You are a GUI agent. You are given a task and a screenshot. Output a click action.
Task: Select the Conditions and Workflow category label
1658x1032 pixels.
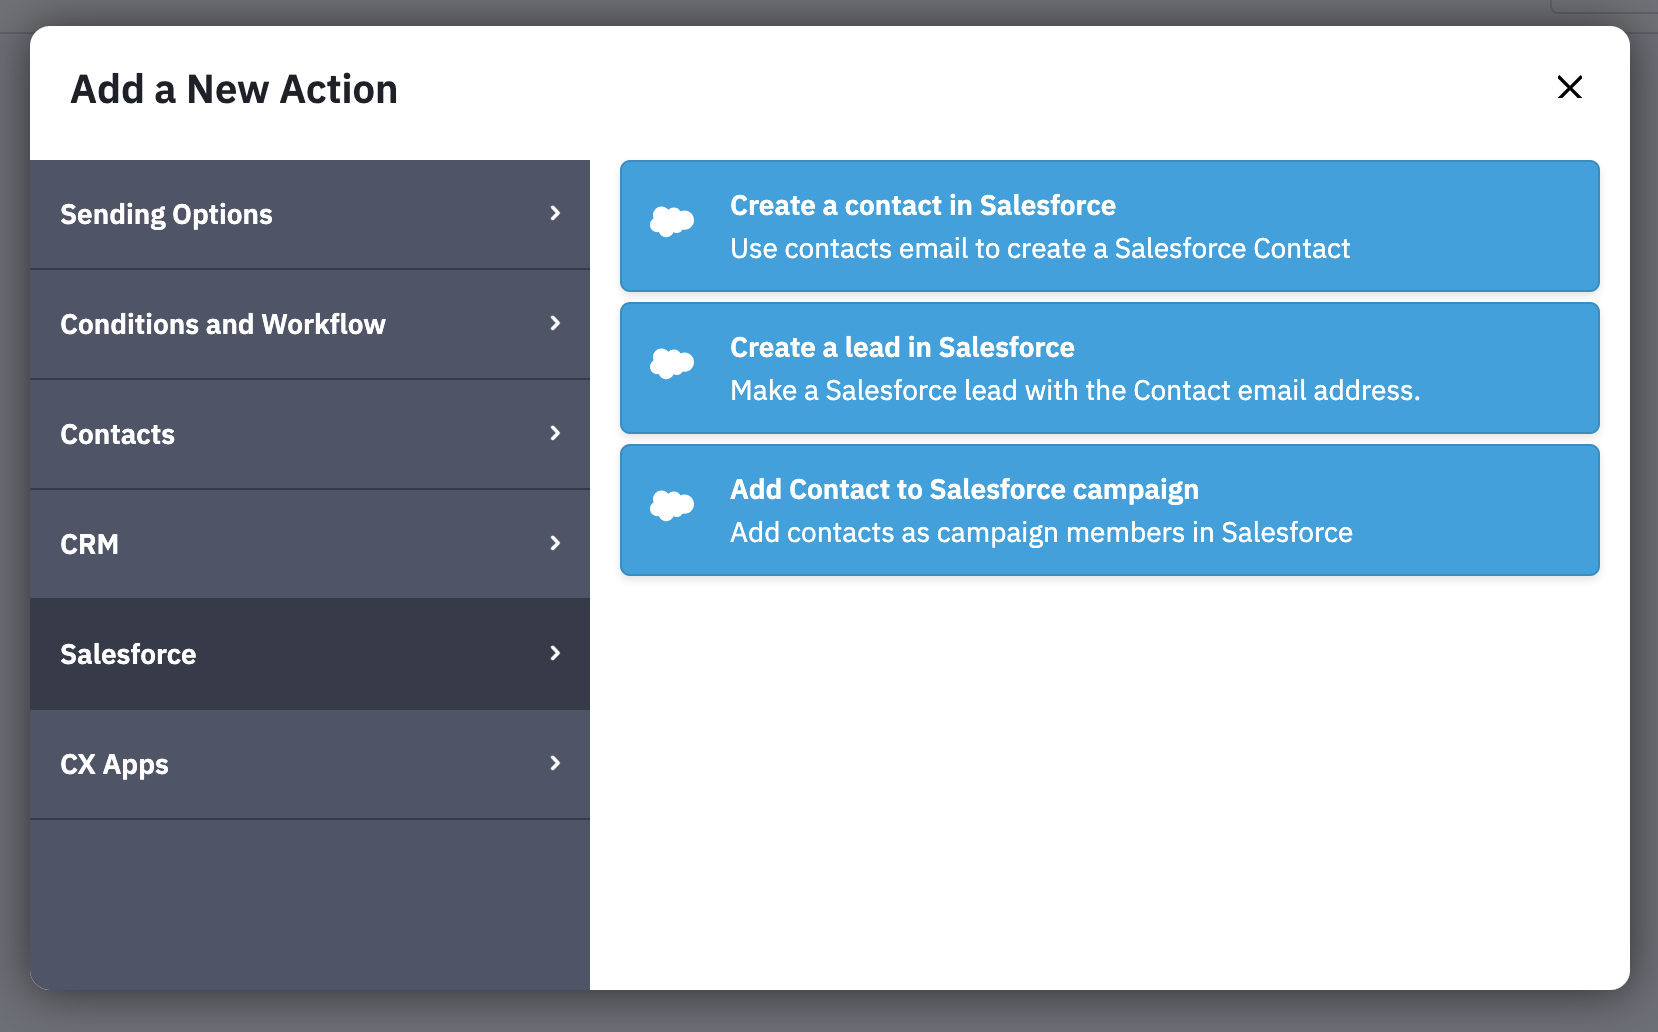pos(223,325)
